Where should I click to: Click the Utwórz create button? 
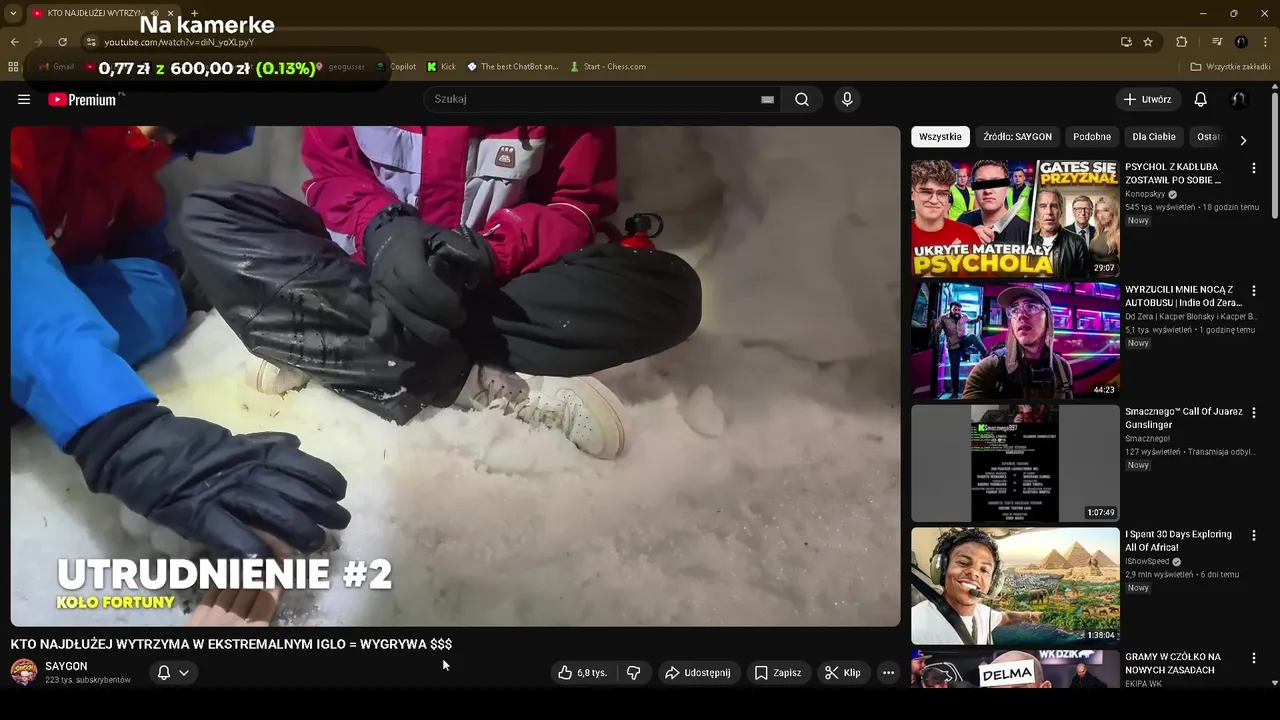pos(1147,99)
